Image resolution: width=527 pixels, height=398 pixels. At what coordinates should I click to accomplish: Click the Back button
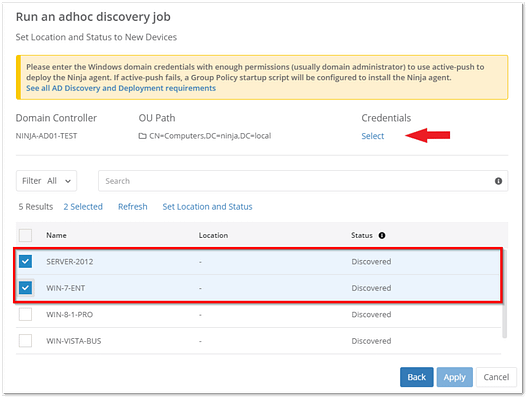[416, 377]
